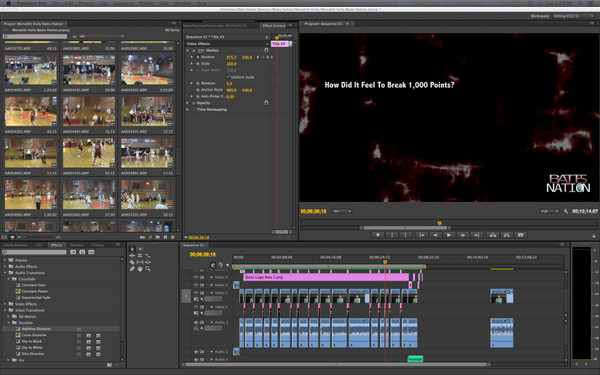600x375 pixels.
Task: Click Export Frame camera button
Action: point(520,235)
